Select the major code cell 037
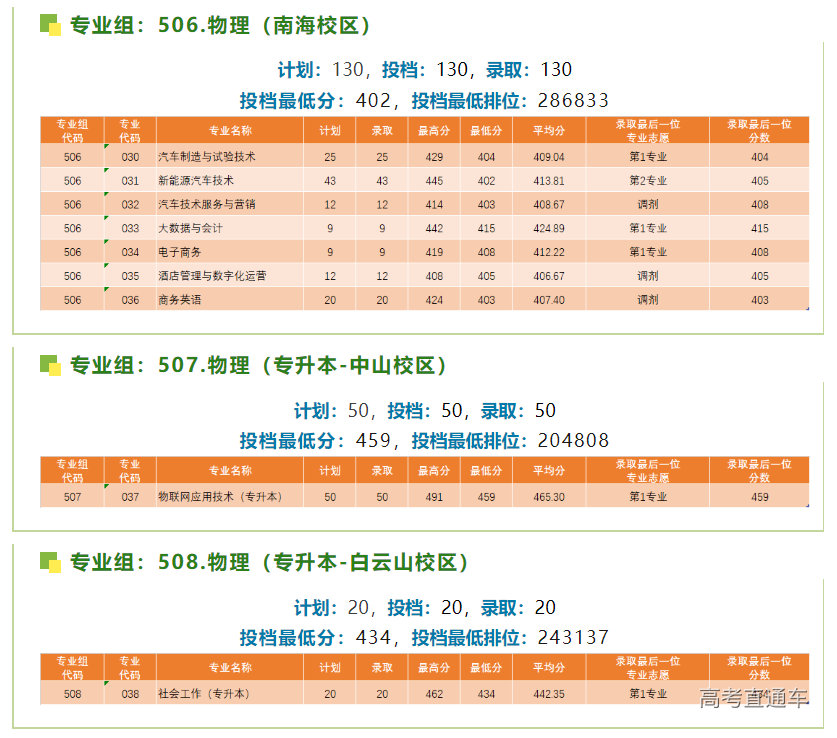Image resolution: width=837 pixels, height=738 pixels. [x=130, y=497]
